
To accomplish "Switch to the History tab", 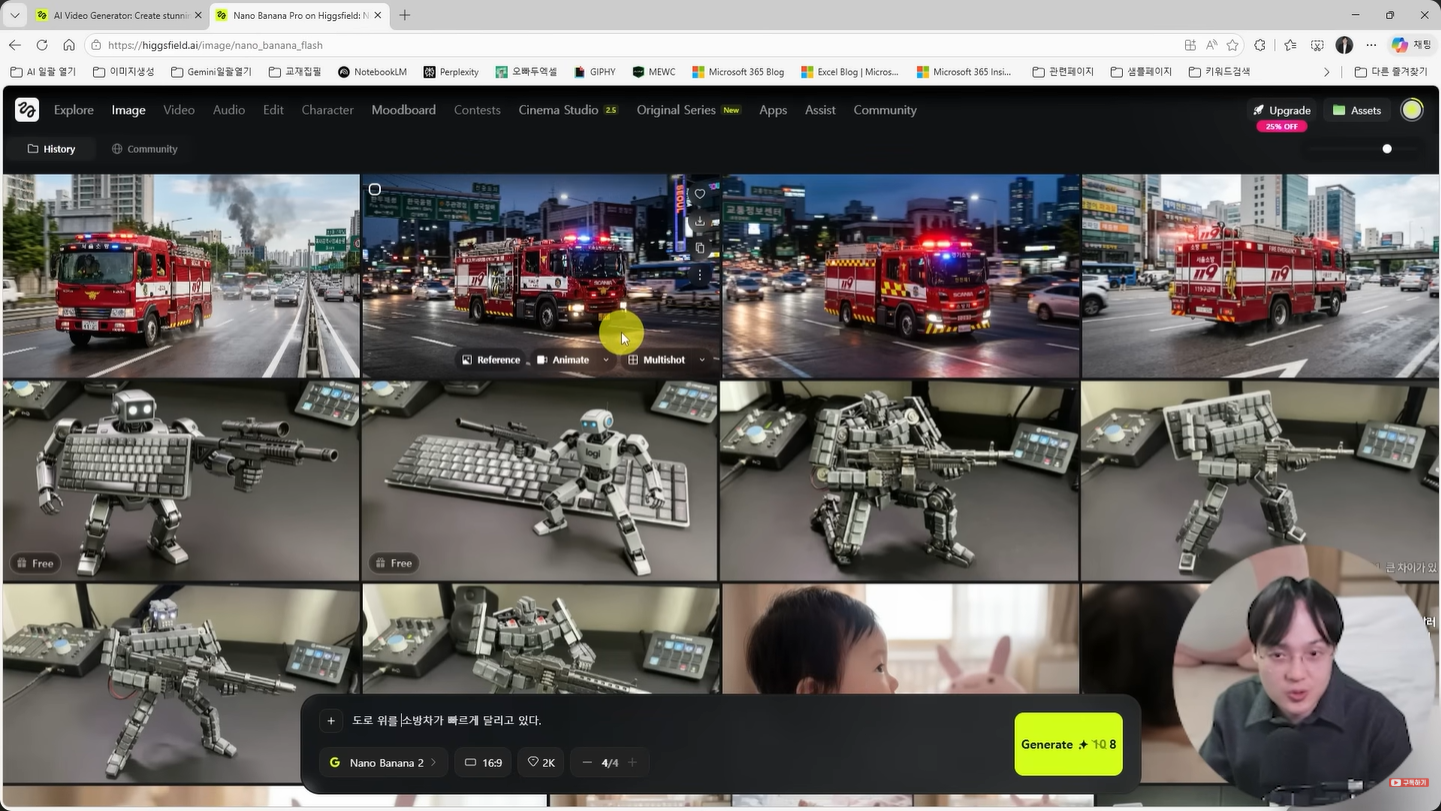I will [51, 149].
